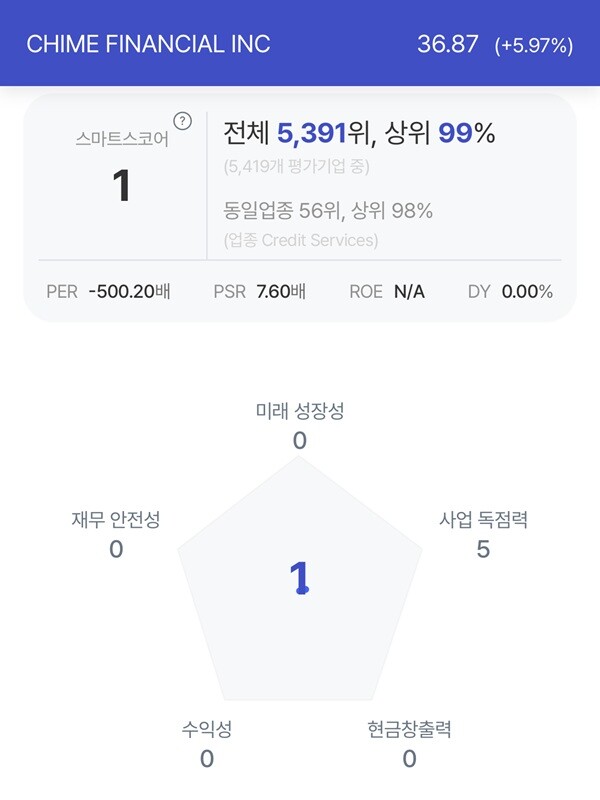Tap the DY 0.00% metric
This screenshot has height=800, width=600.
[510, 291]
